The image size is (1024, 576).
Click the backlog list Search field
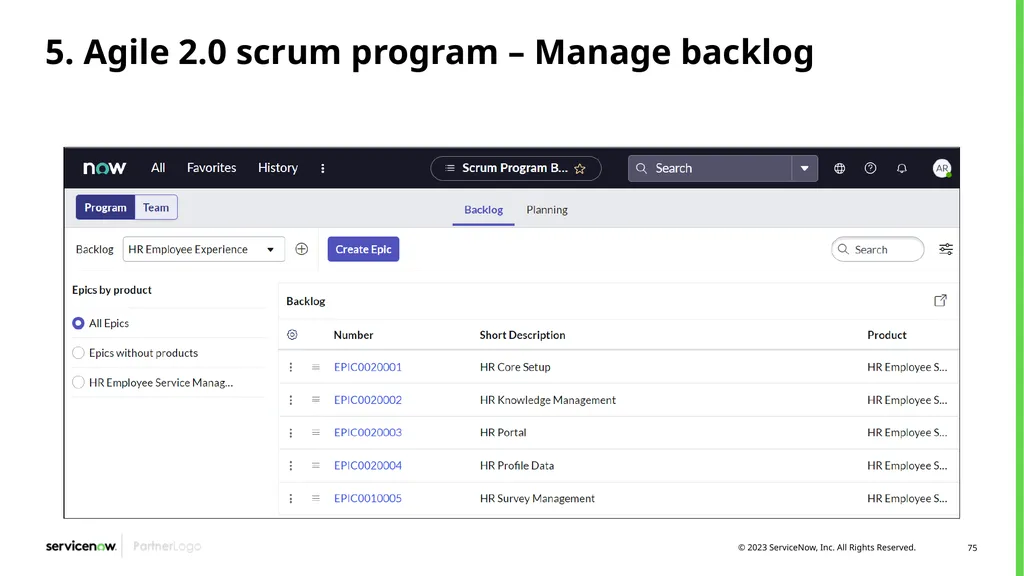point(877,249)
